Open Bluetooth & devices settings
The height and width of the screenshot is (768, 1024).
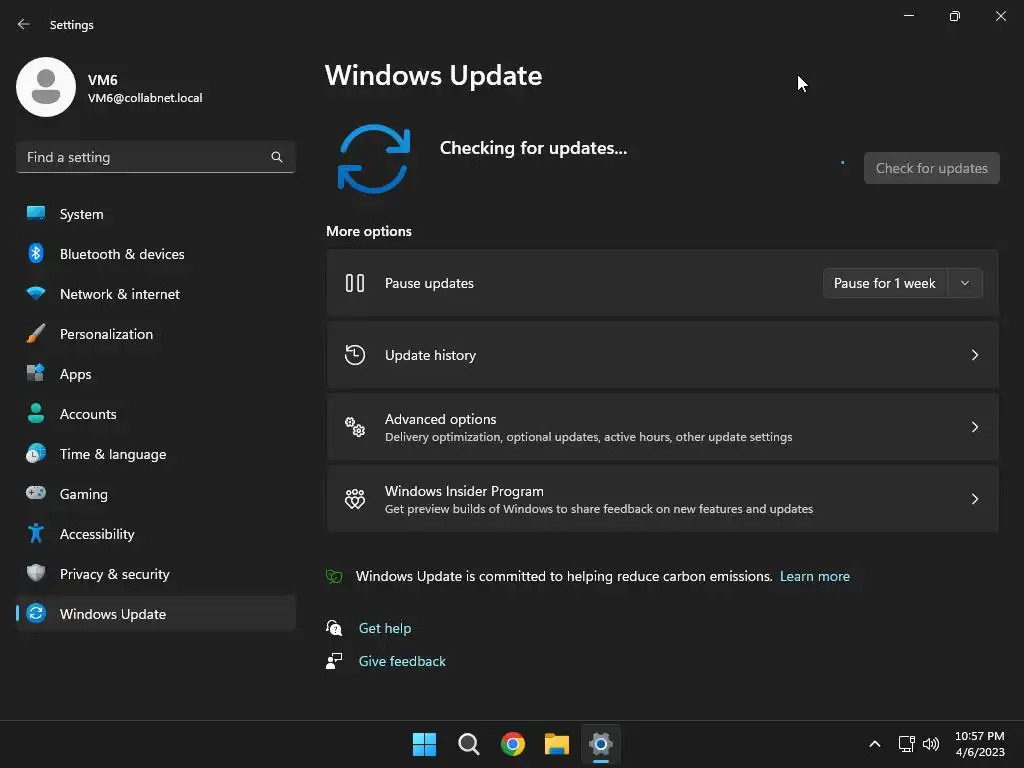[x=155, y=254]
